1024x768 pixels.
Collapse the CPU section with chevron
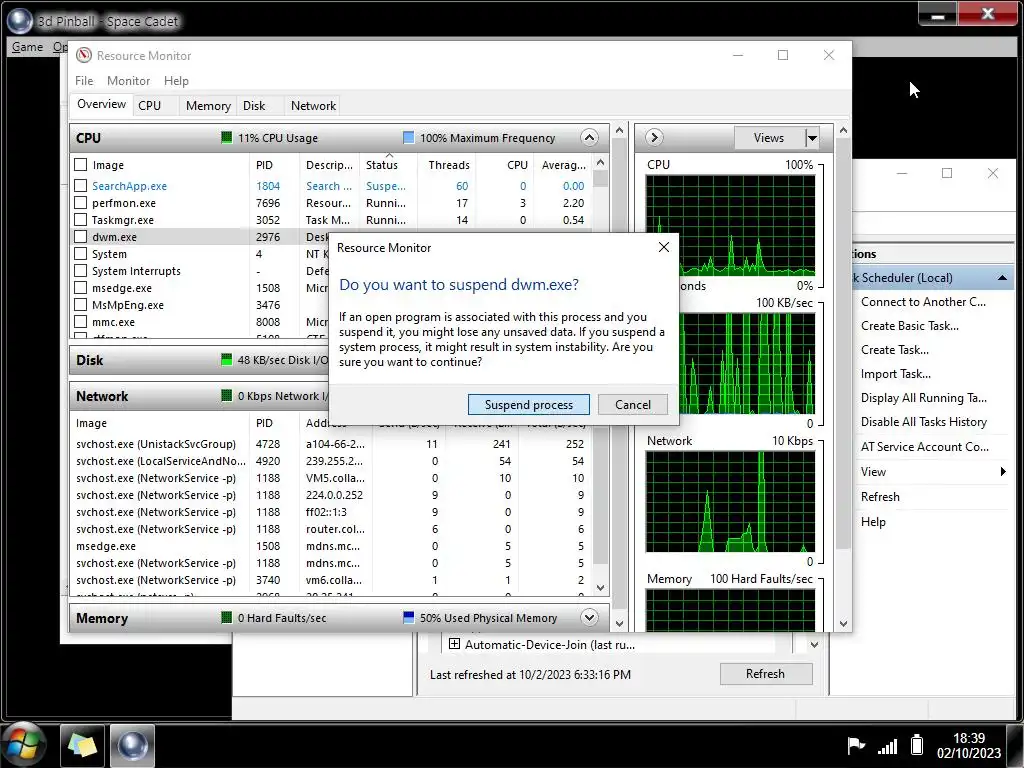pos(588,138)
